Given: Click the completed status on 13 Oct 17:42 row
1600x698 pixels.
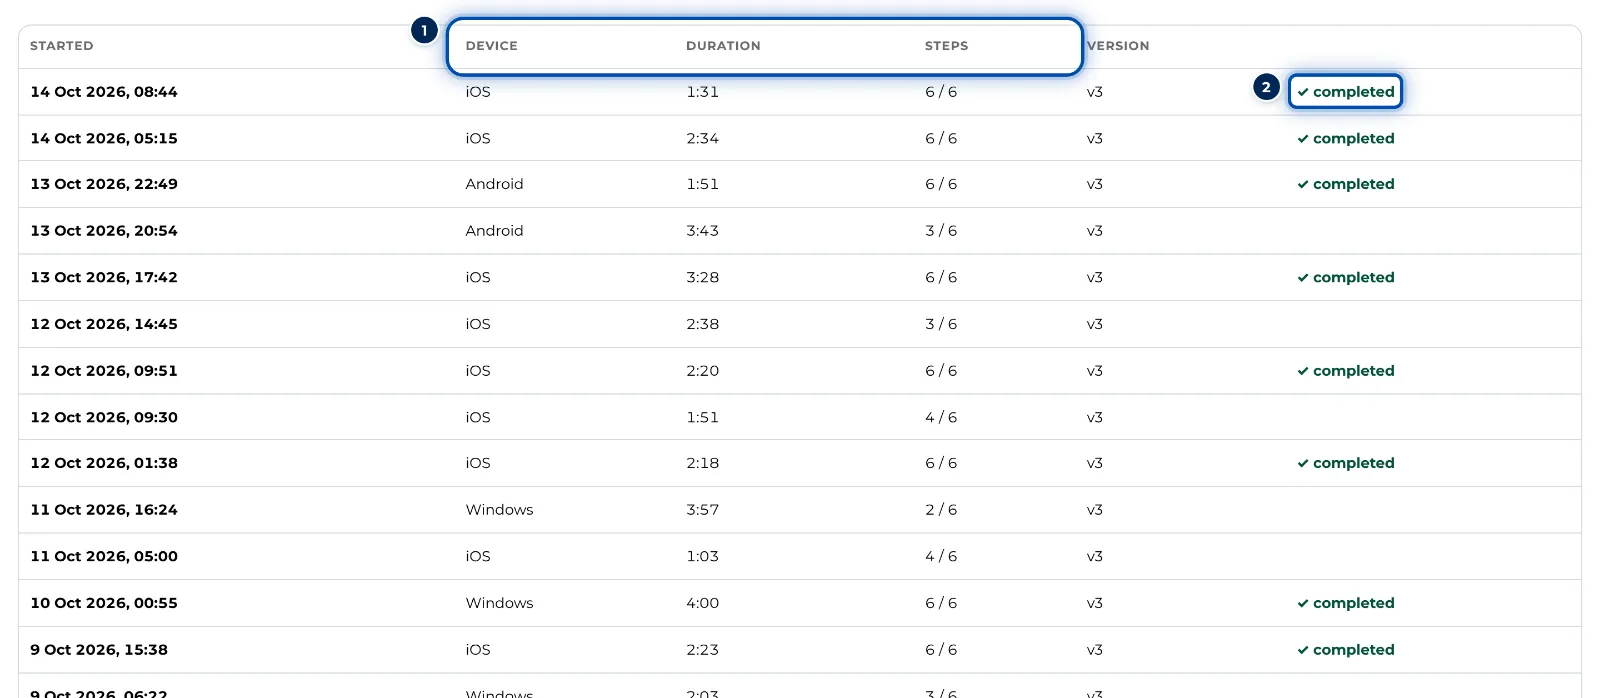Looking at the screenshot, I should 1345,277.
